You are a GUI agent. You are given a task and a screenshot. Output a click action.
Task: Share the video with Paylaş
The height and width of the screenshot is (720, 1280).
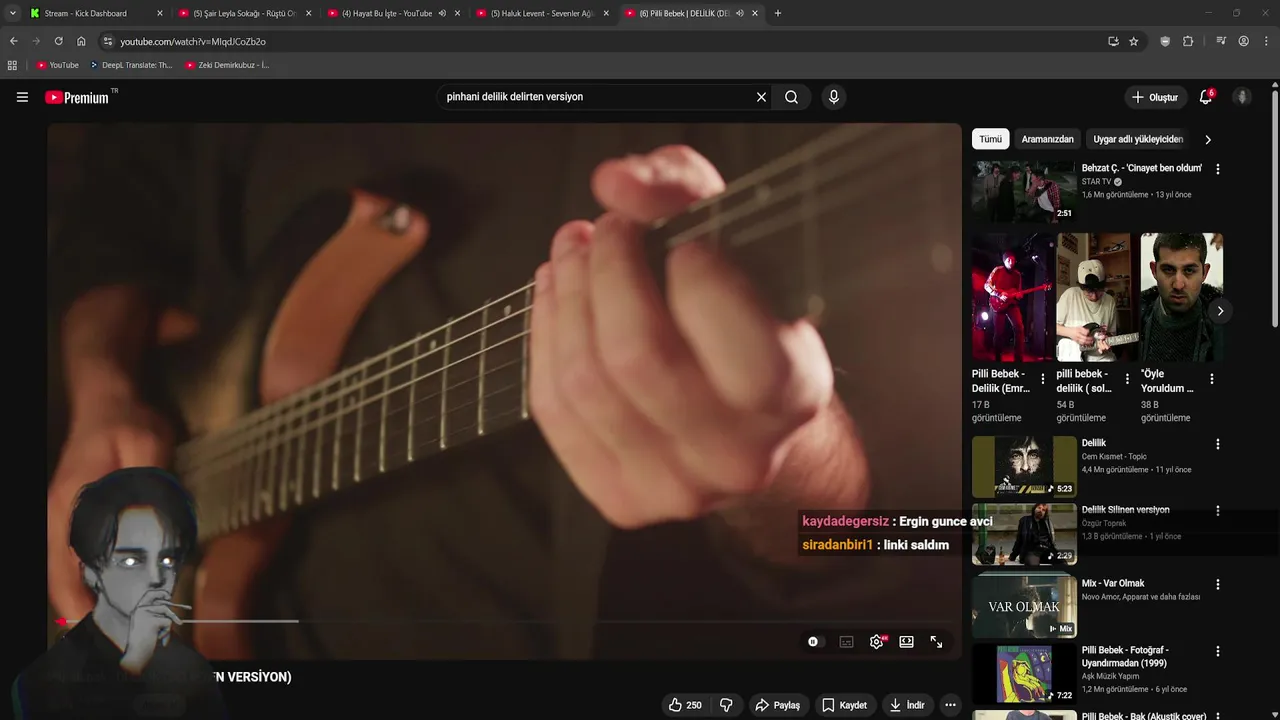click(x=777, y=705)
